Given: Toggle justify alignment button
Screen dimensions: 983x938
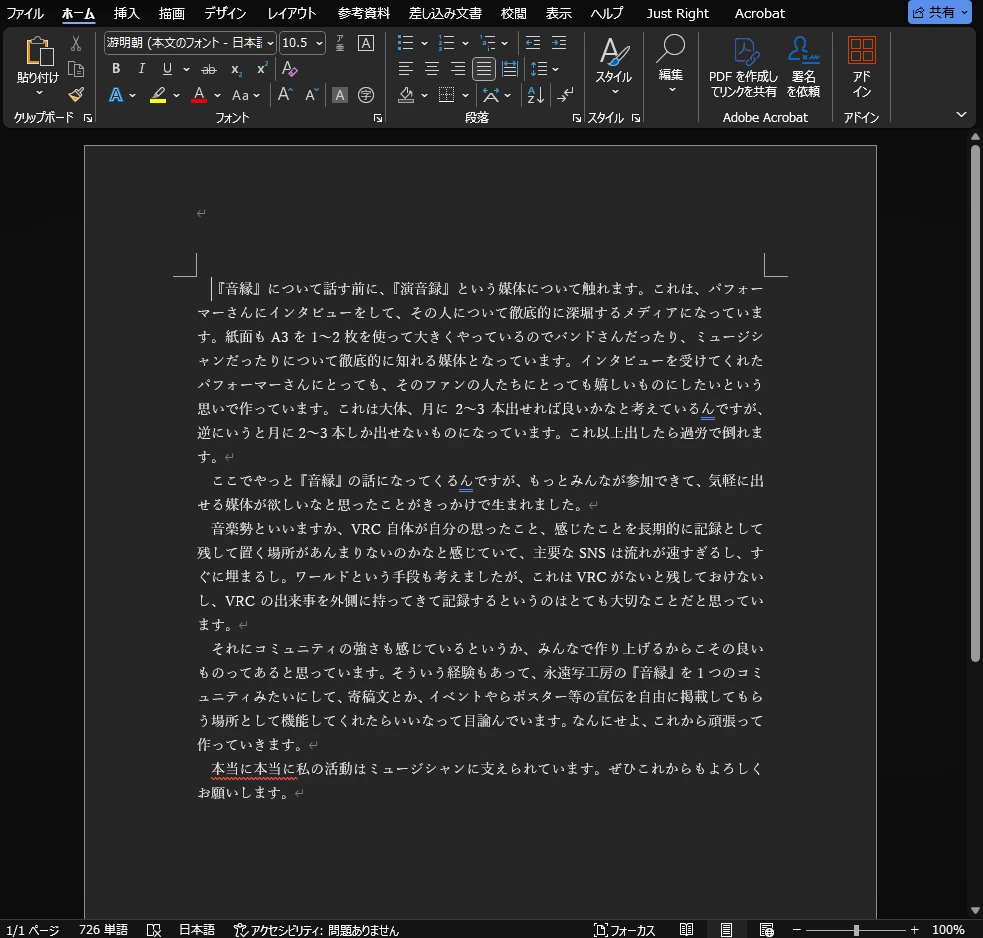Looking at the screenshot, I should click(x=484, y=69).
